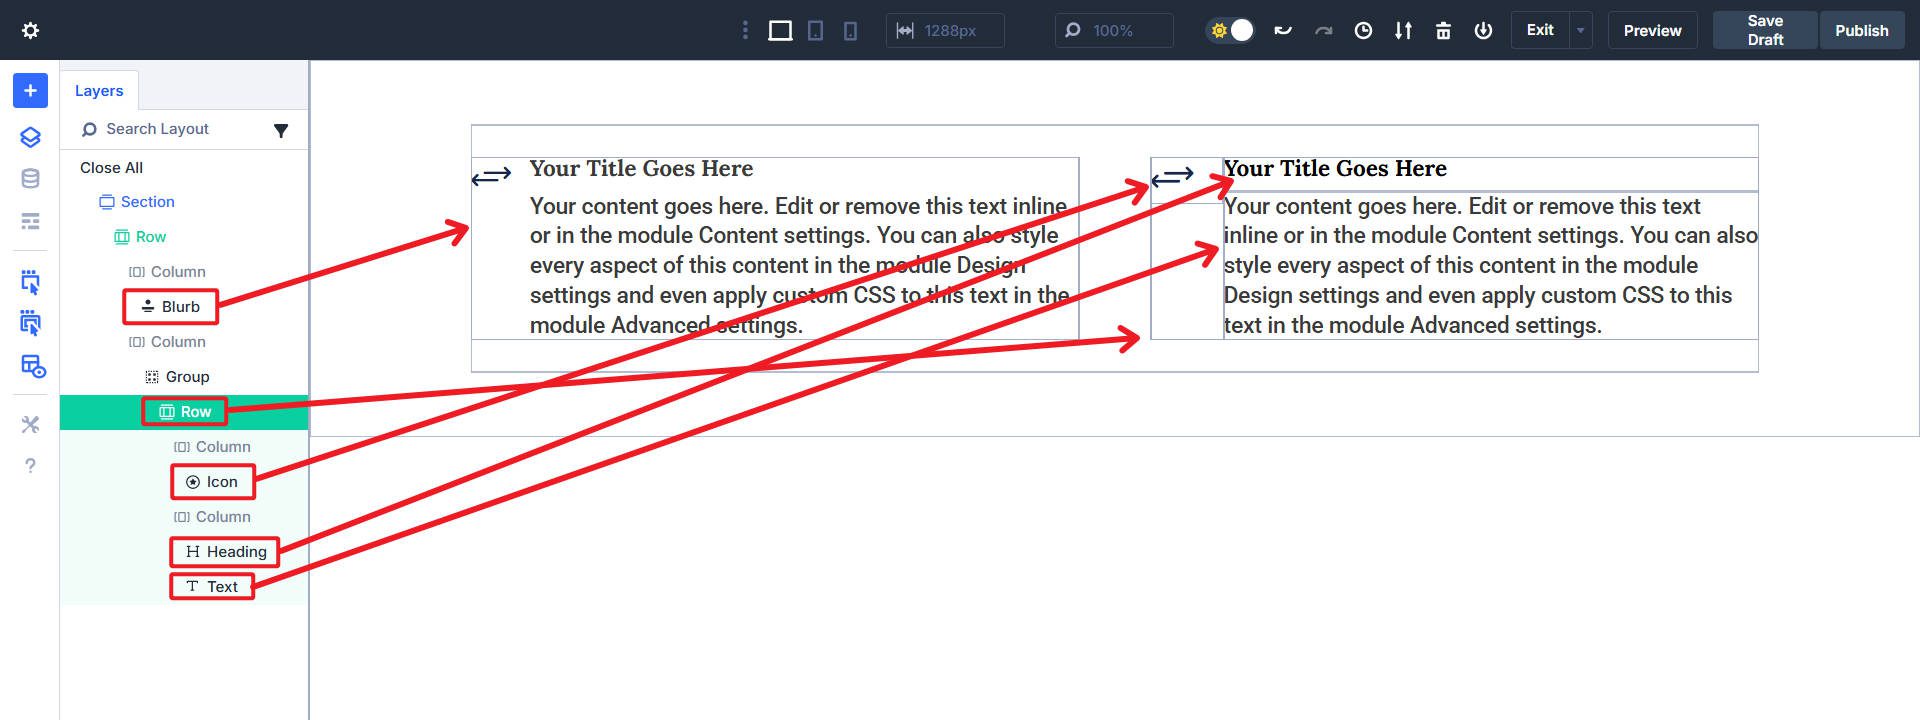The width and height of the screenshot is (1920, 720).
Task: Open the layer filter funnel dropdown
Action: point(281,130)
